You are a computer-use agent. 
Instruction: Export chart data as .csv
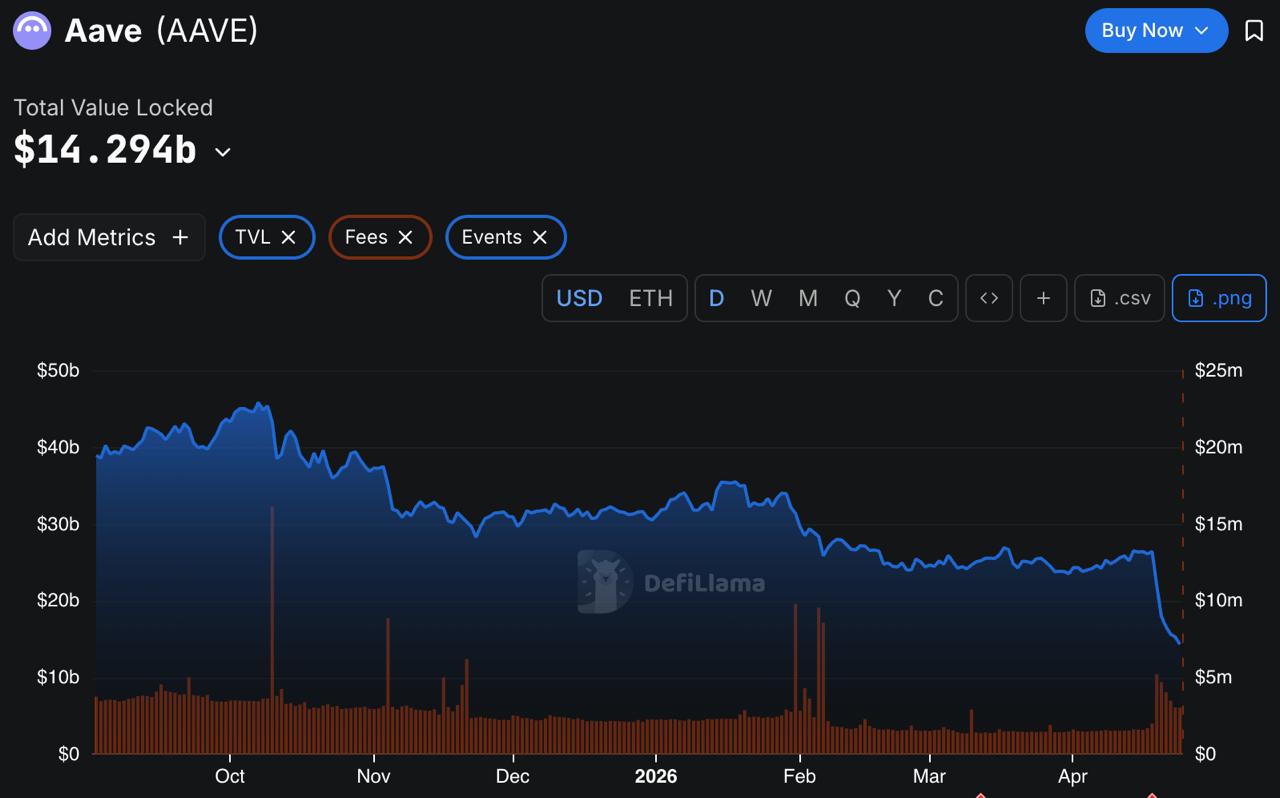(1118, 297)
